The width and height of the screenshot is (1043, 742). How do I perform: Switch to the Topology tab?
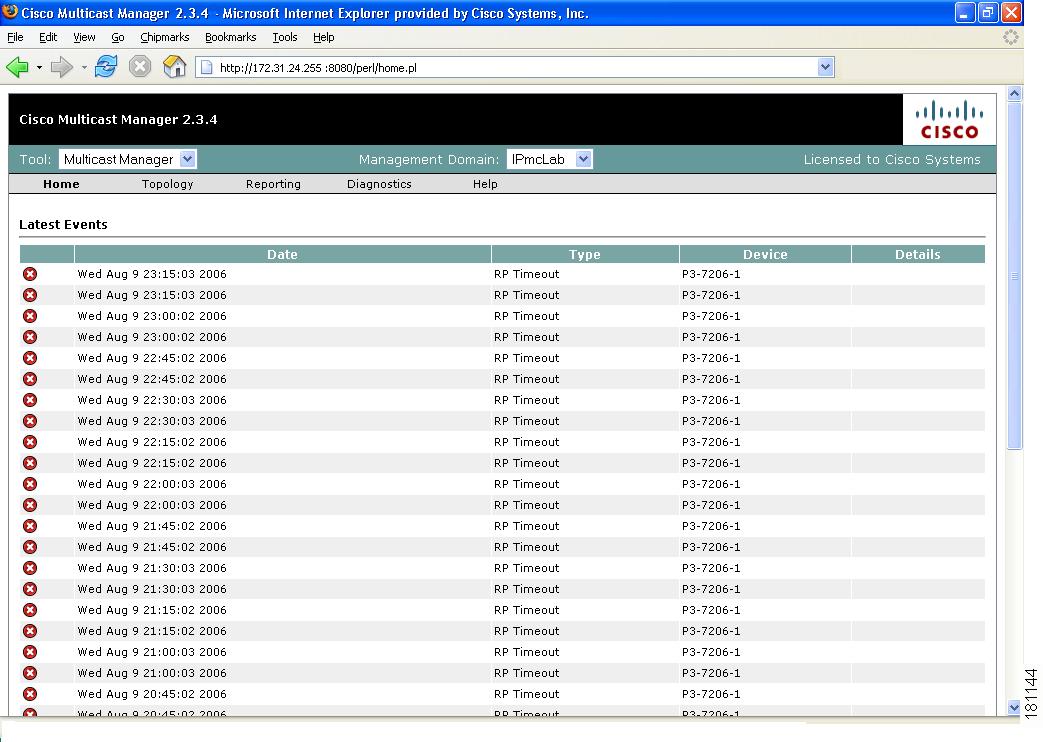(168, 184)
